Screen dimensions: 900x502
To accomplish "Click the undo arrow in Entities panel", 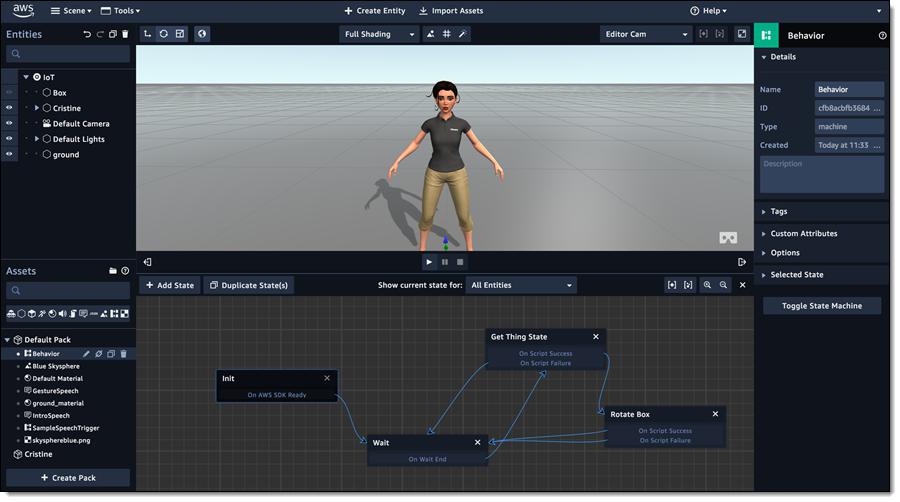I will click(87, 34).
